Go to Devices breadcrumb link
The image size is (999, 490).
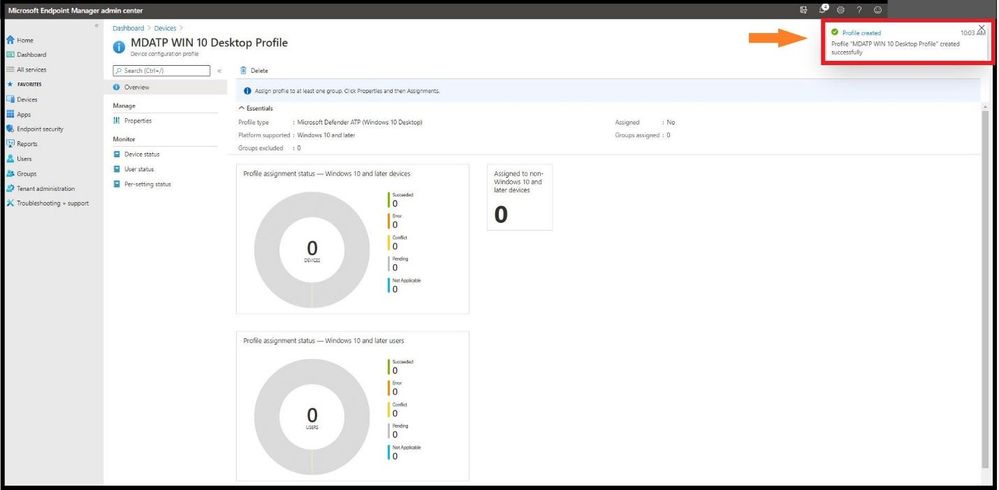point(165,28)
